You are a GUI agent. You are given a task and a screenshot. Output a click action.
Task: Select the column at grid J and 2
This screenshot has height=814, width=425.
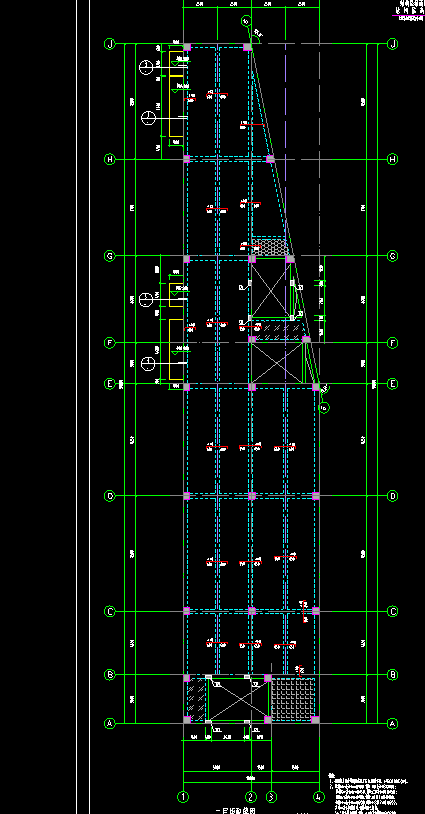coord(248,47)
